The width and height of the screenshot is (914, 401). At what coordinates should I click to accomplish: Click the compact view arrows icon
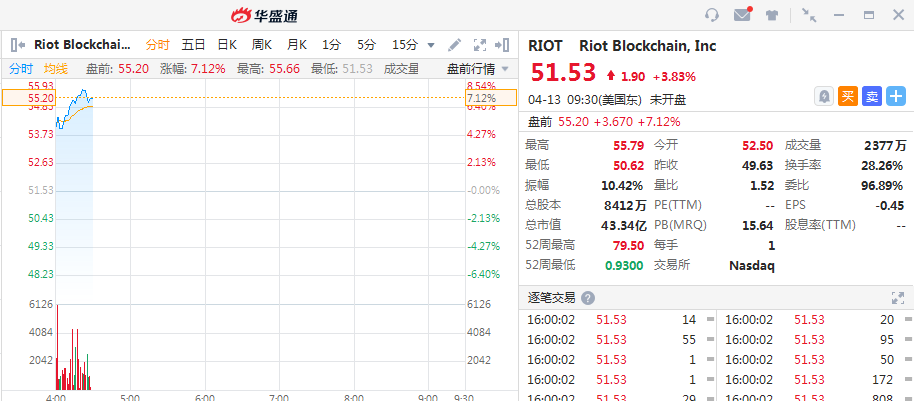808,15
